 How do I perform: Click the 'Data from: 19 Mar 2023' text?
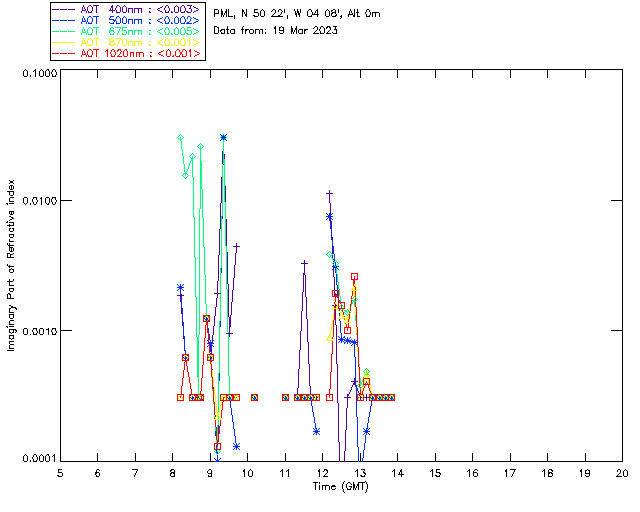pos(276,31)
